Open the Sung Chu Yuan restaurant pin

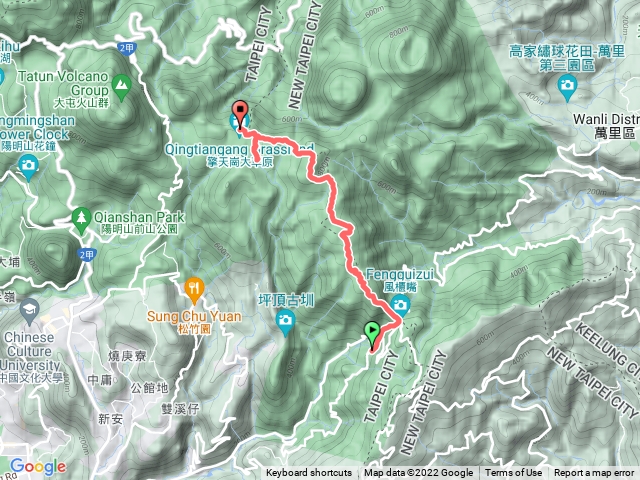pyautogui.click(x=194, y=291)
